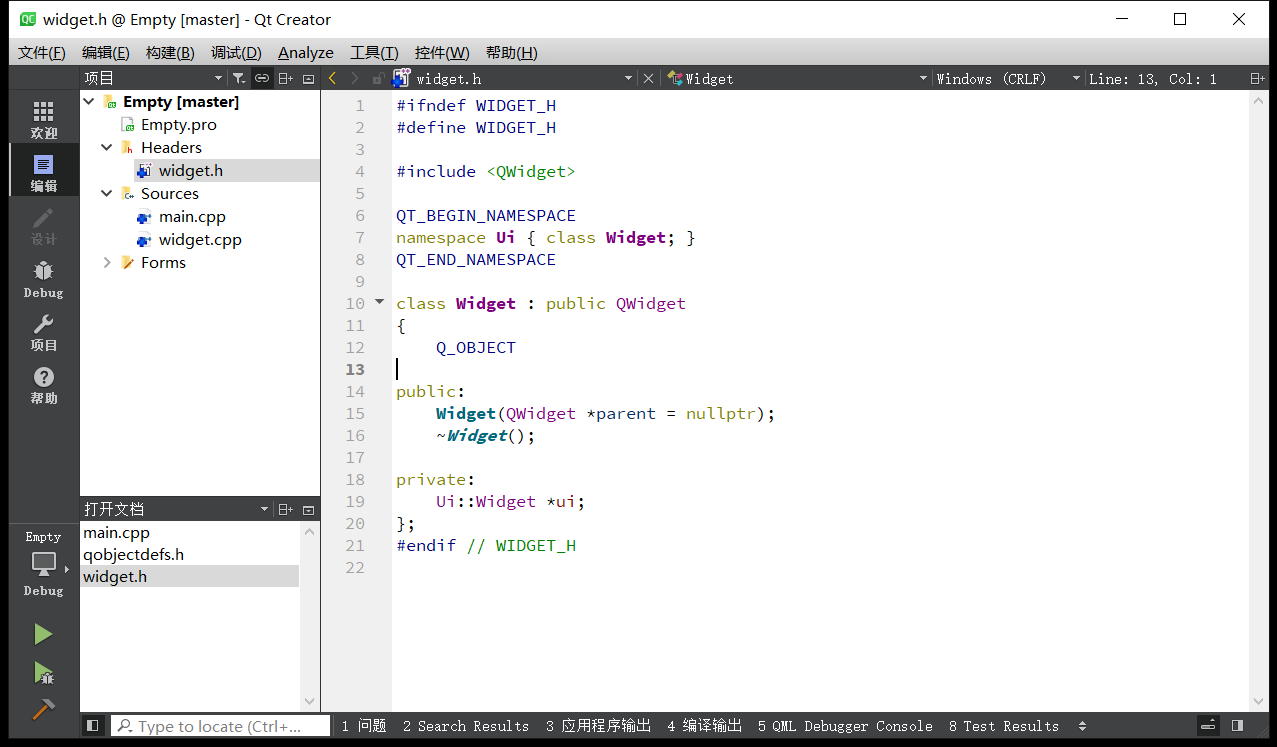
Task: Show the 2 Search Results pane
Action: [x=466, y=726]
